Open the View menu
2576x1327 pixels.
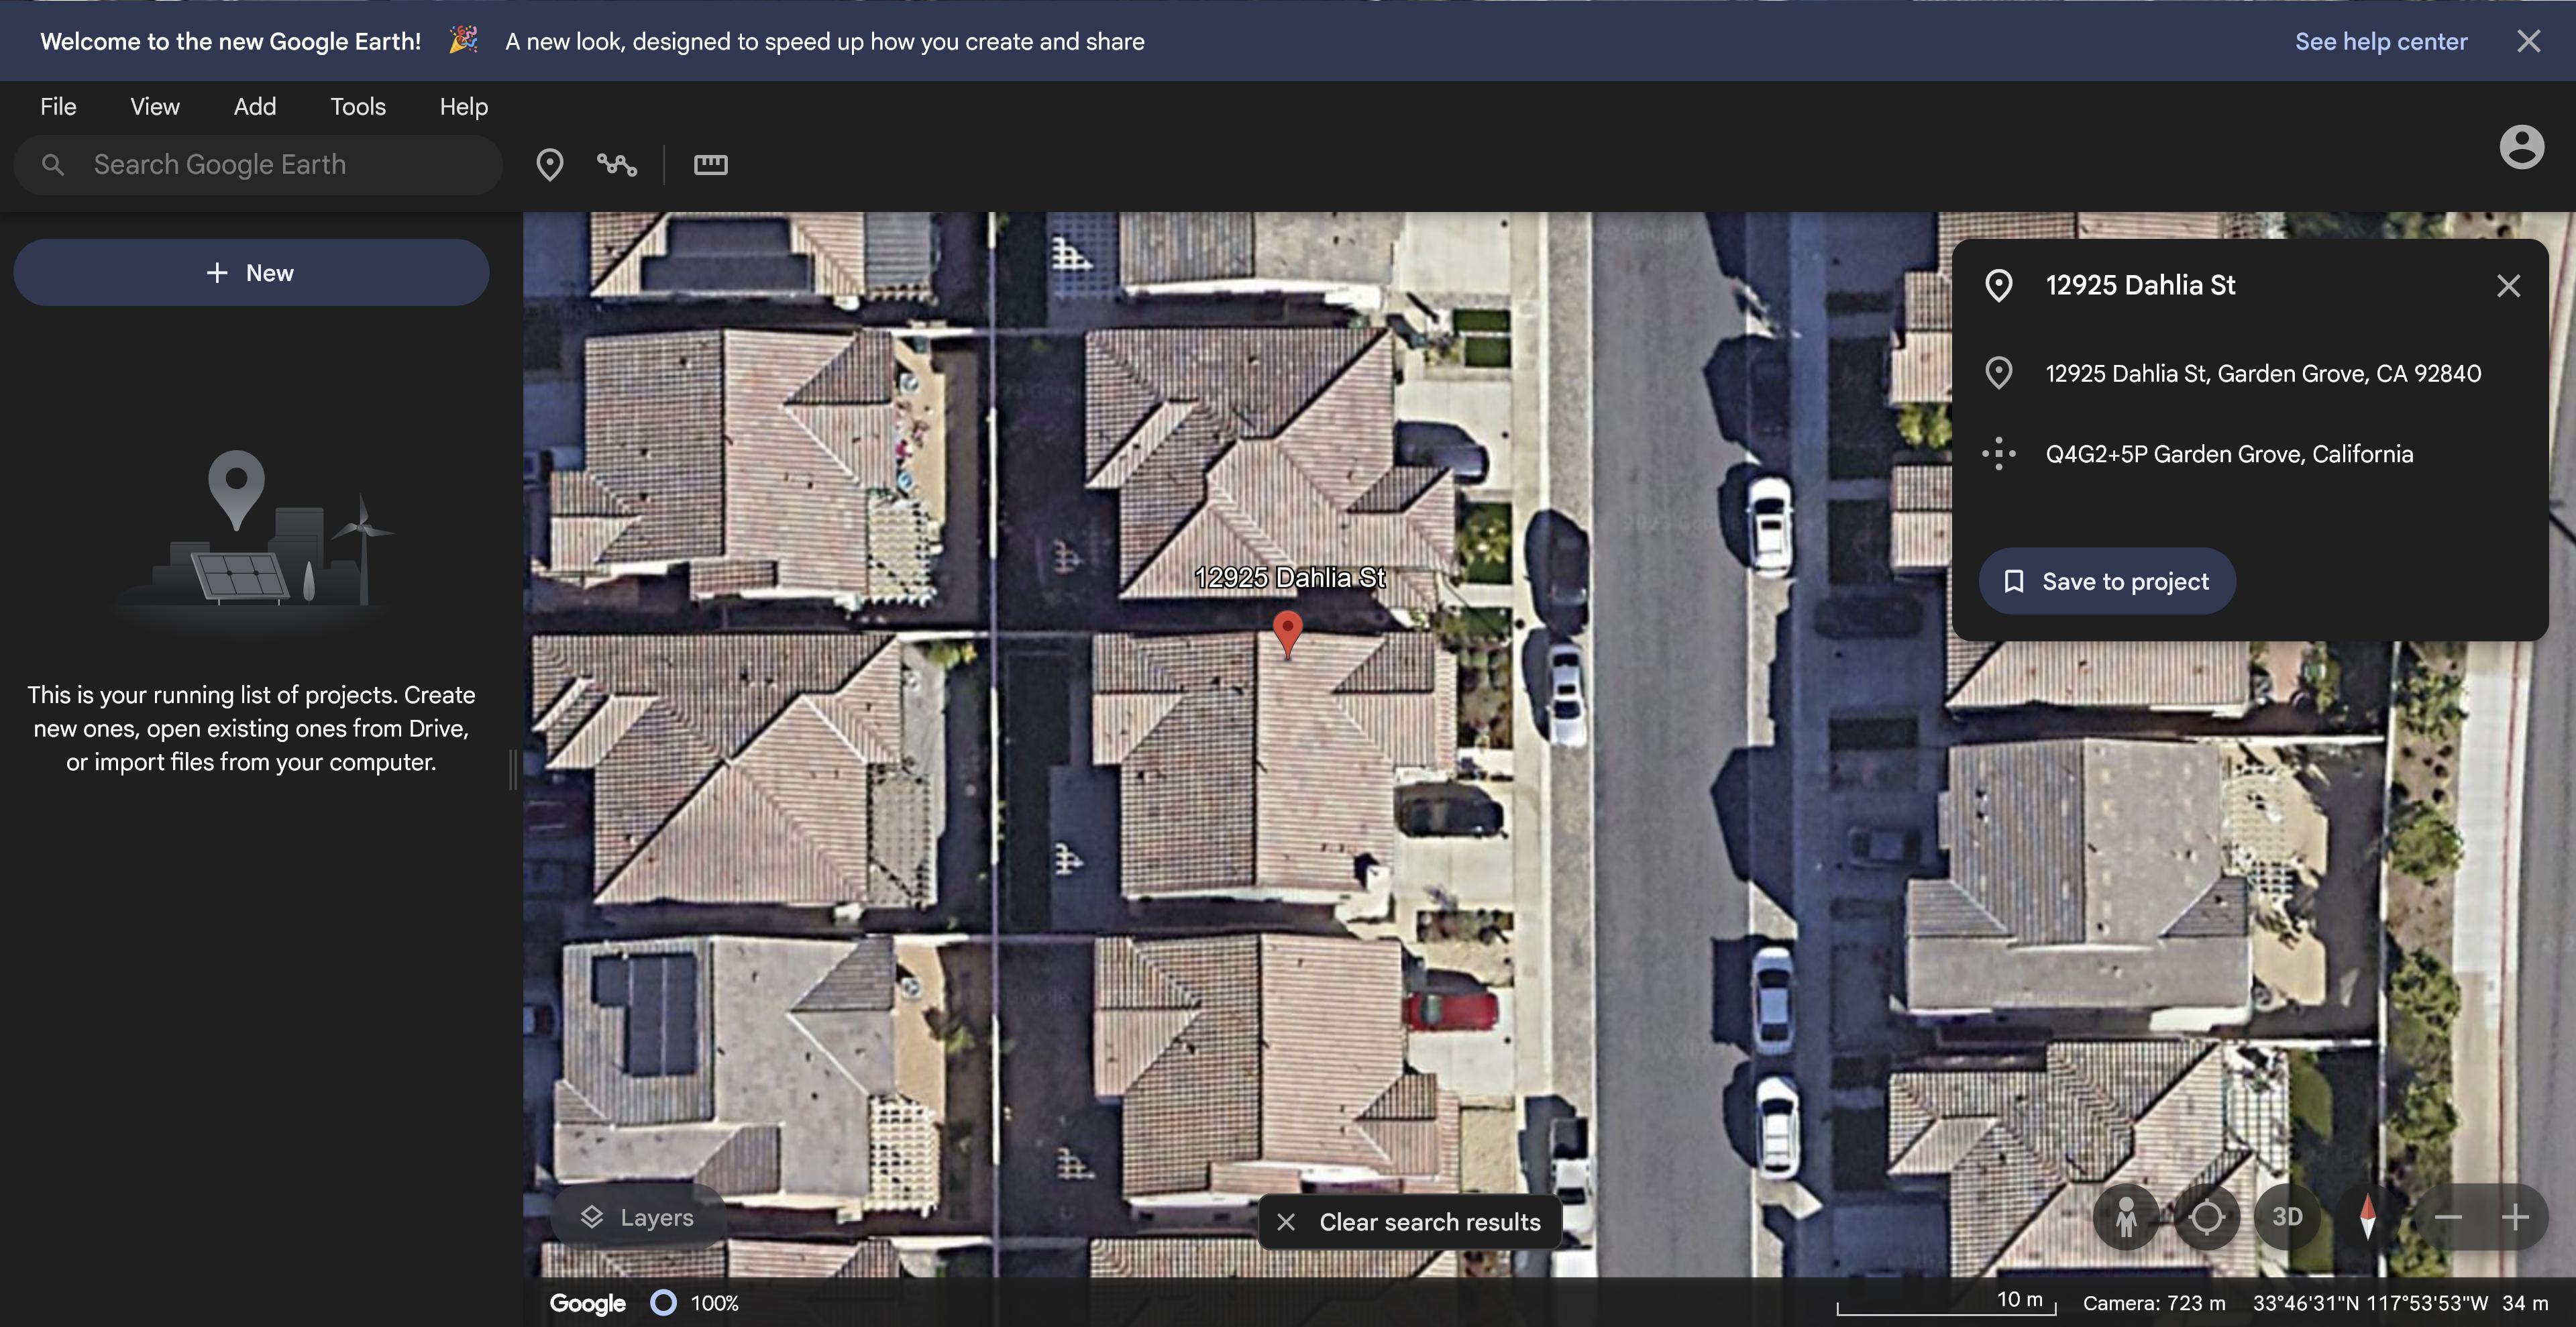pos(155,107)
